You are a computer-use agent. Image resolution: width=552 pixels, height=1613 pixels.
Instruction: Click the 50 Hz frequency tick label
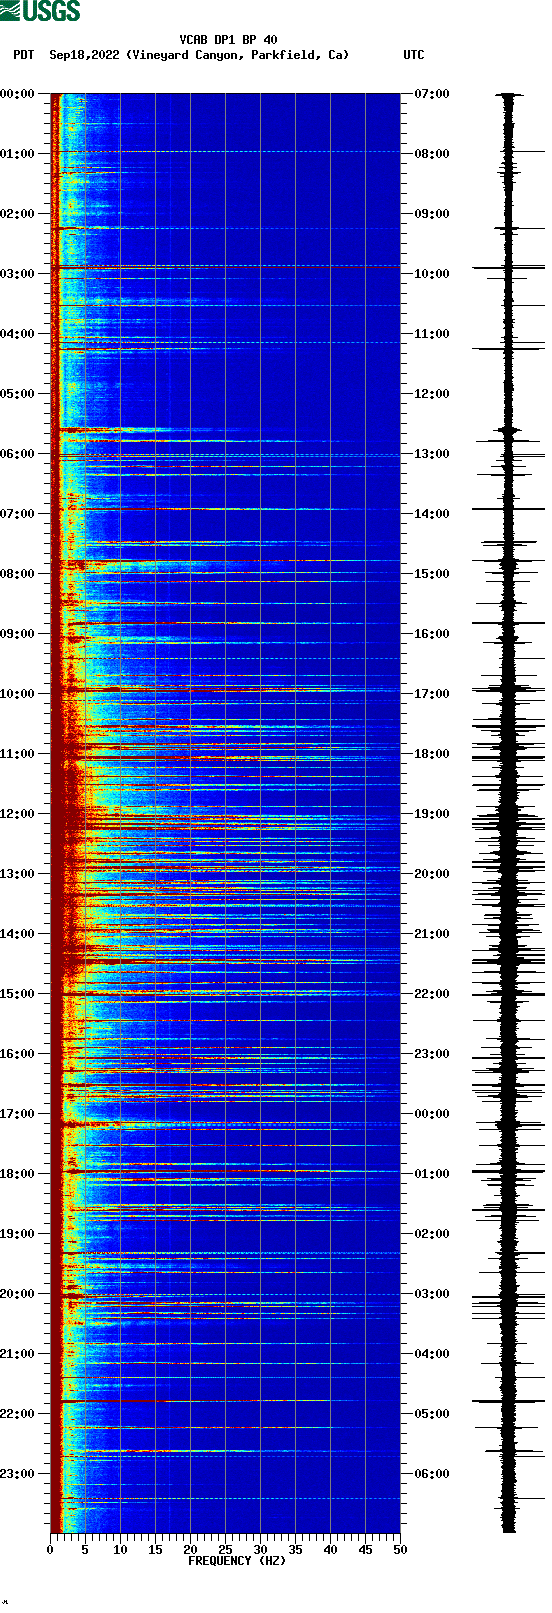[400, 1550]
